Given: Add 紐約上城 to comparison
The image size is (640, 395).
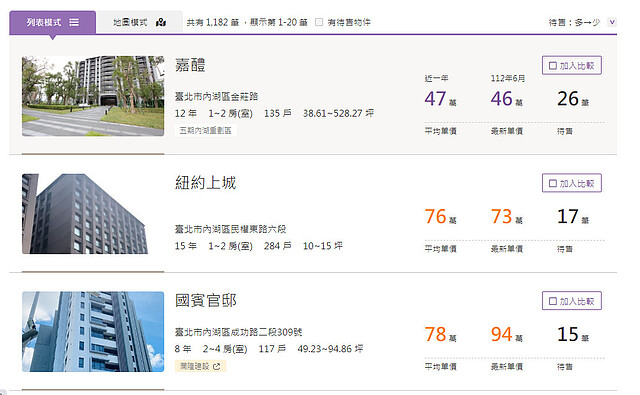Looking at the screenshot, I should click(571, 183).
